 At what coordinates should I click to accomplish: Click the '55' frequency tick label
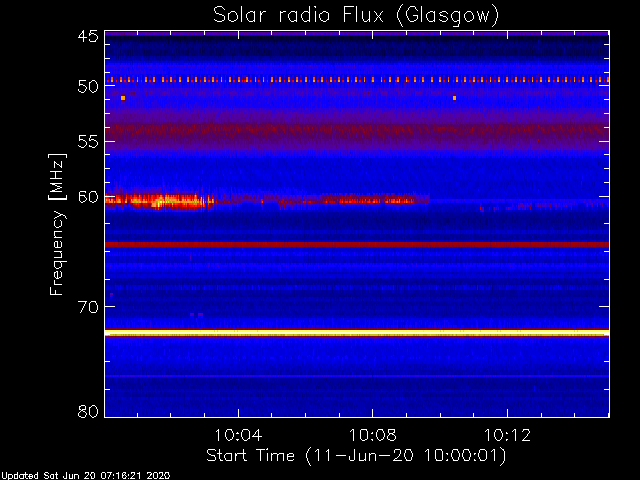point(88,142)
